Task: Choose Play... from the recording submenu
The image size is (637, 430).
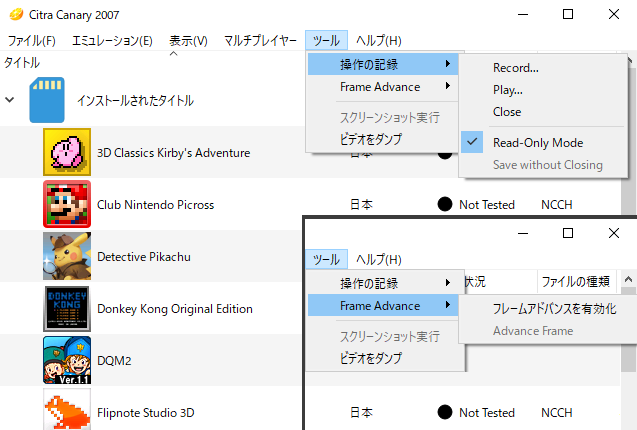Action: point(508,90)
